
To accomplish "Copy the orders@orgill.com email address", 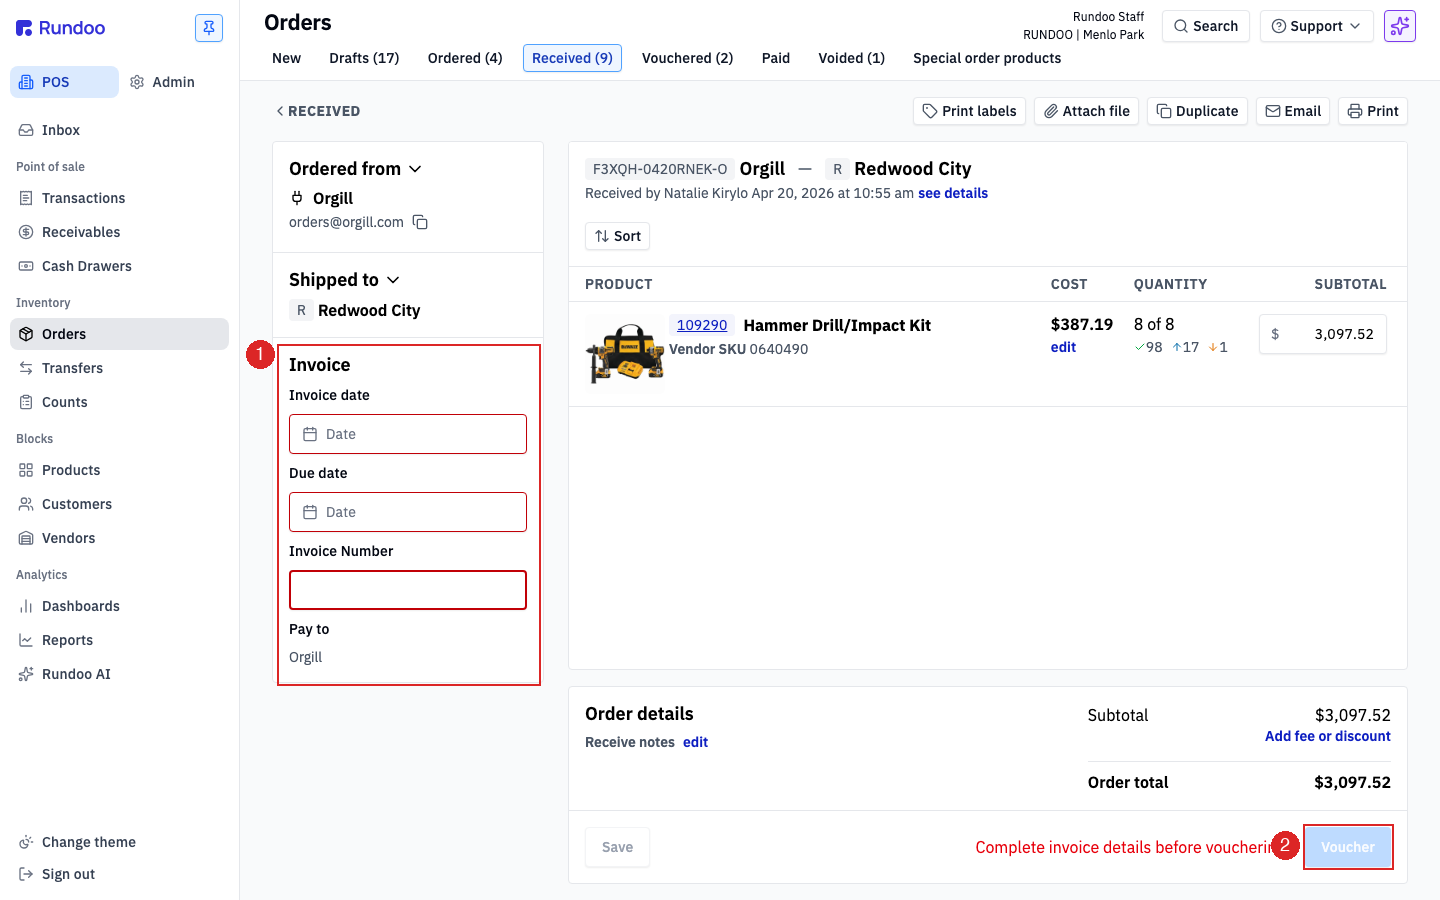I will pos(421,222).
